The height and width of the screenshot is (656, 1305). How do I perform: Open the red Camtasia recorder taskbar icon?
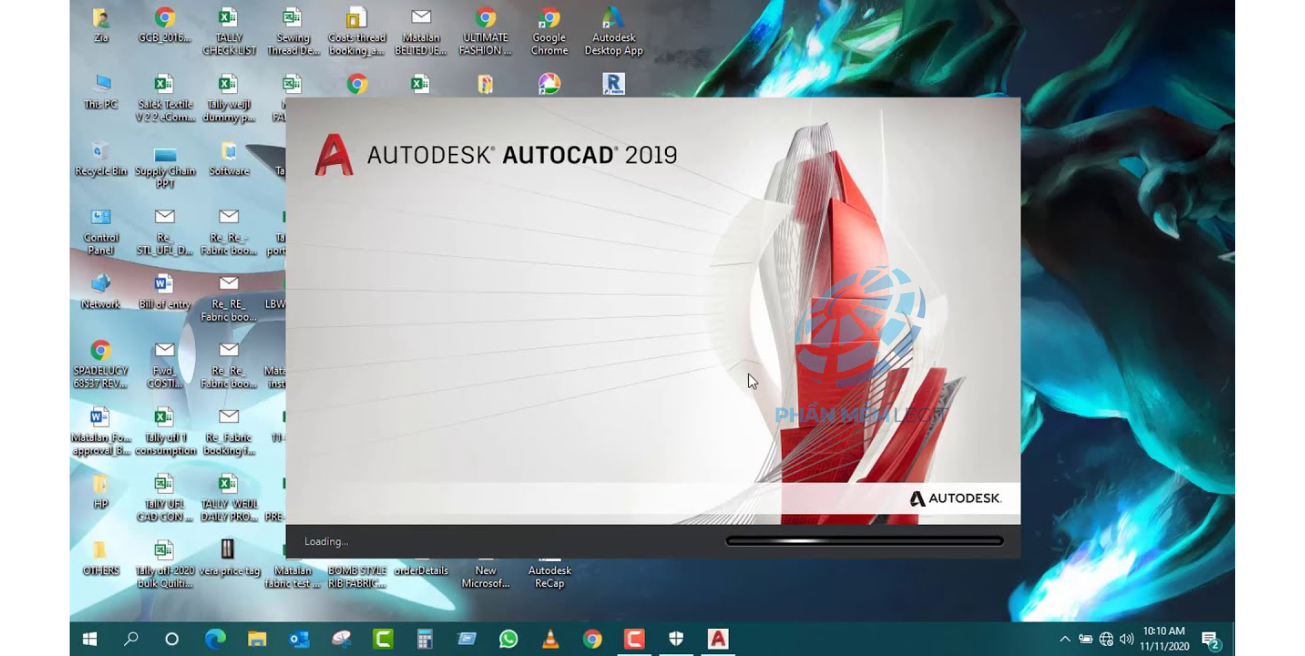click(634, 639)
